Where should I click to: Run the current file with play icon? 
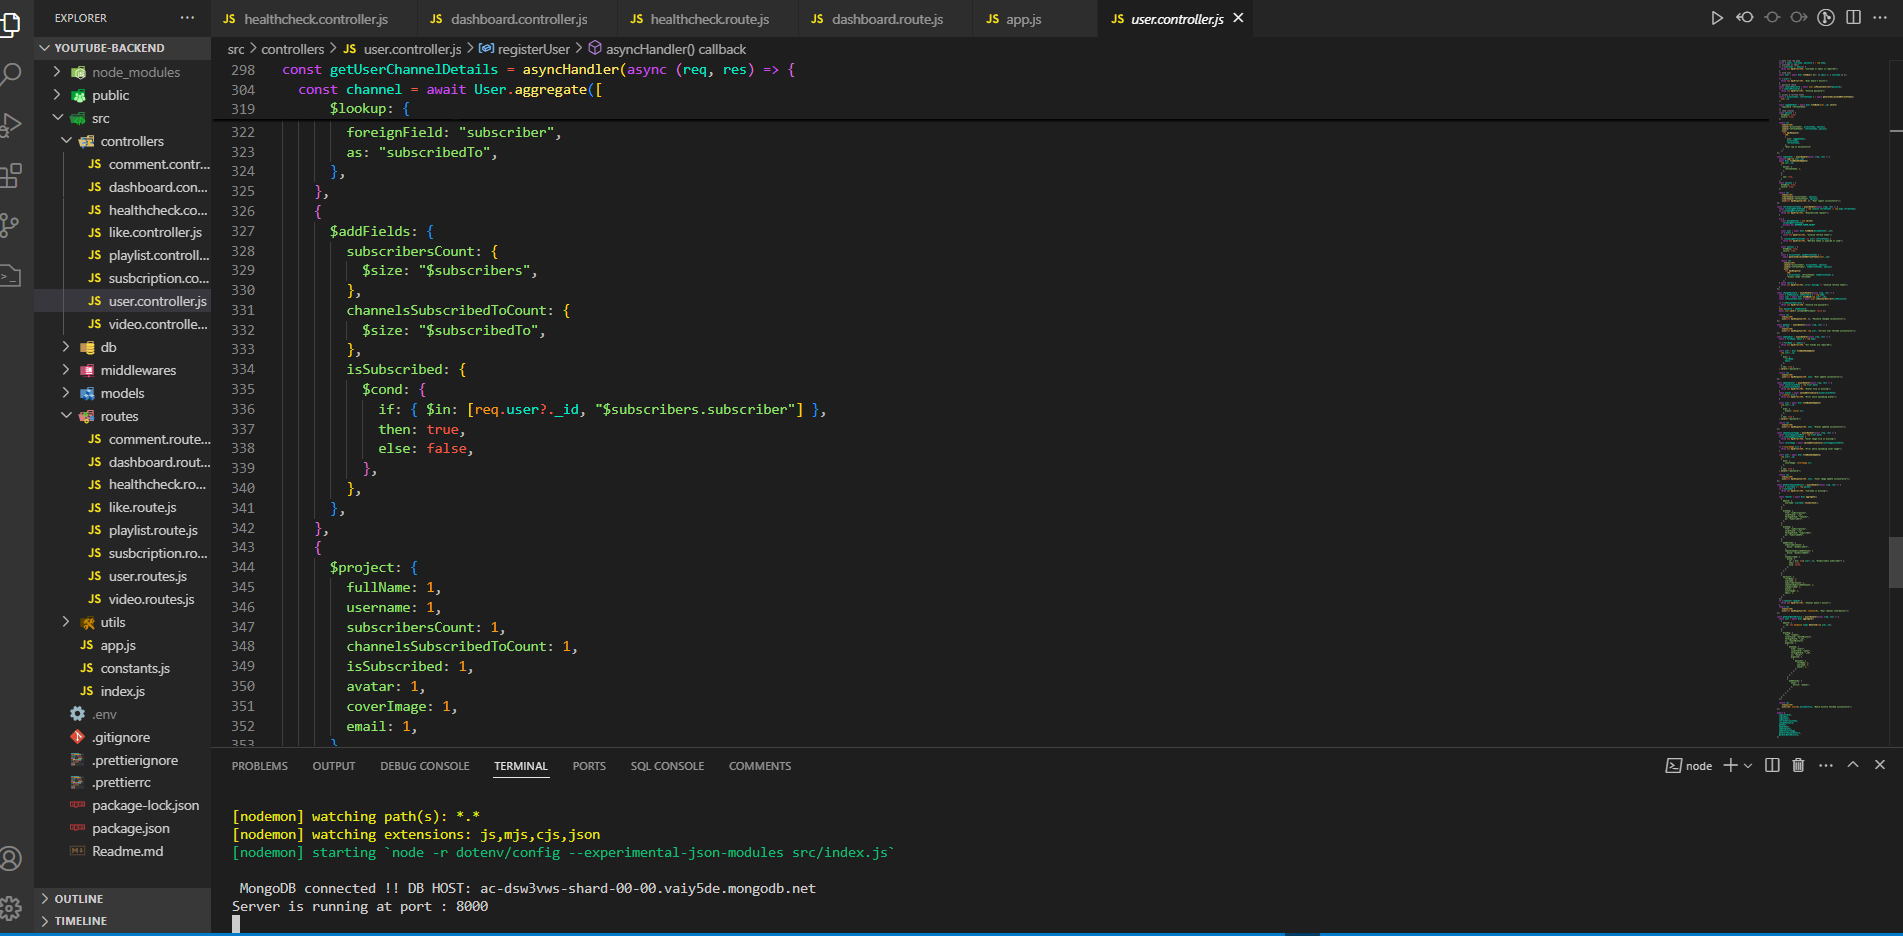1717,18
